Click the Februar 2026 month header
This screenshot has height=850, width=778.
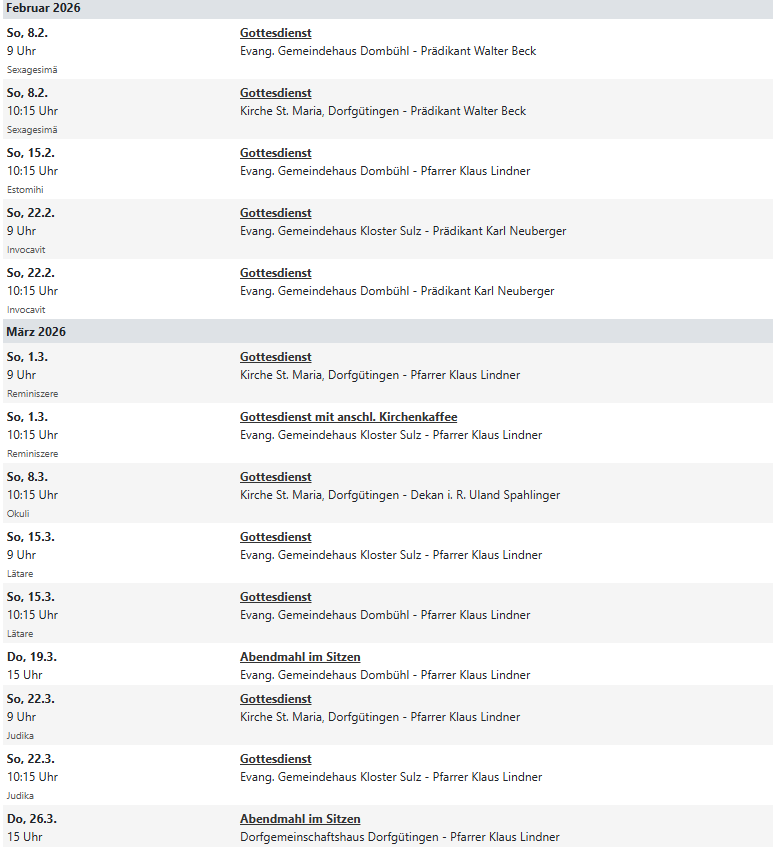[43, 8]
